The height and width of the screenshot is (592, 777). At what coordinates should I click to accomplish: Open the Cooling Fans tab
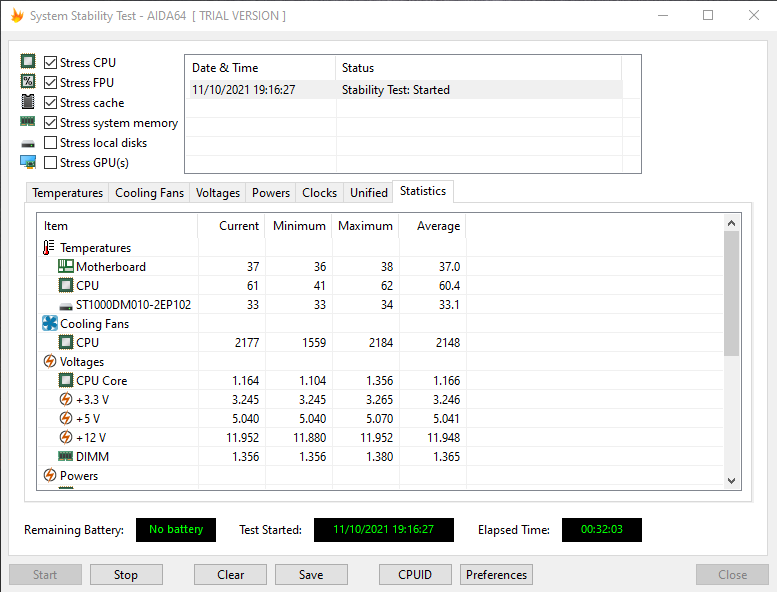[x=149, y=193]
